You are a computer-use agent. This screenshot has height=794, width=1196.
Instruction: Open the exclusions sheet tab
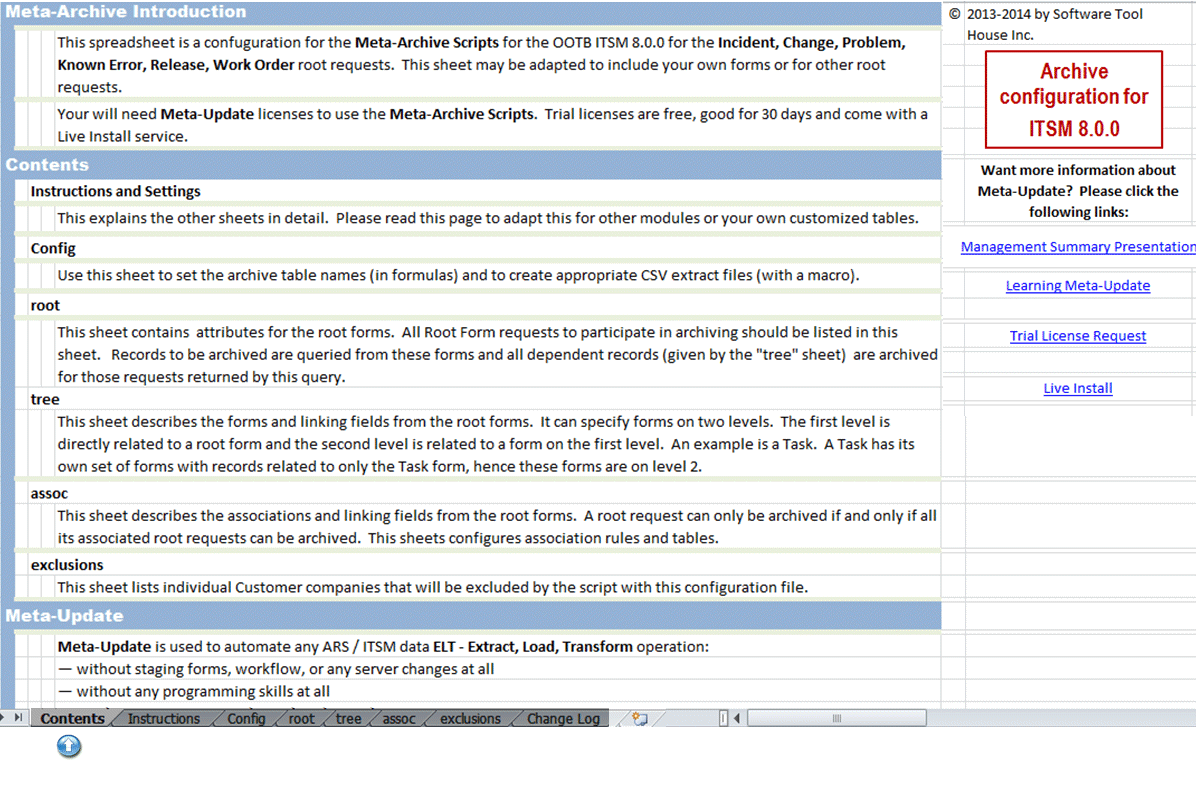click(471, 718)
